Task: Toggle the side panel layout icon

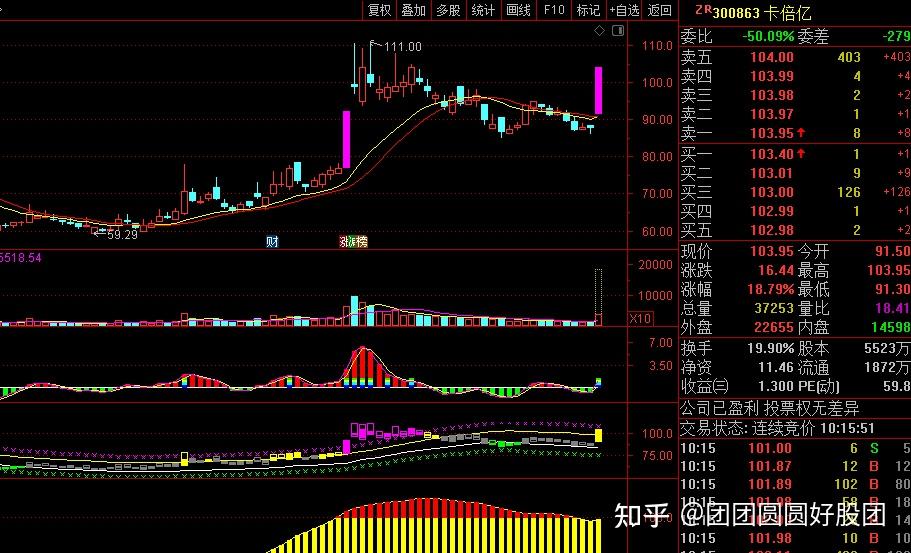Action: coord(618,30)
